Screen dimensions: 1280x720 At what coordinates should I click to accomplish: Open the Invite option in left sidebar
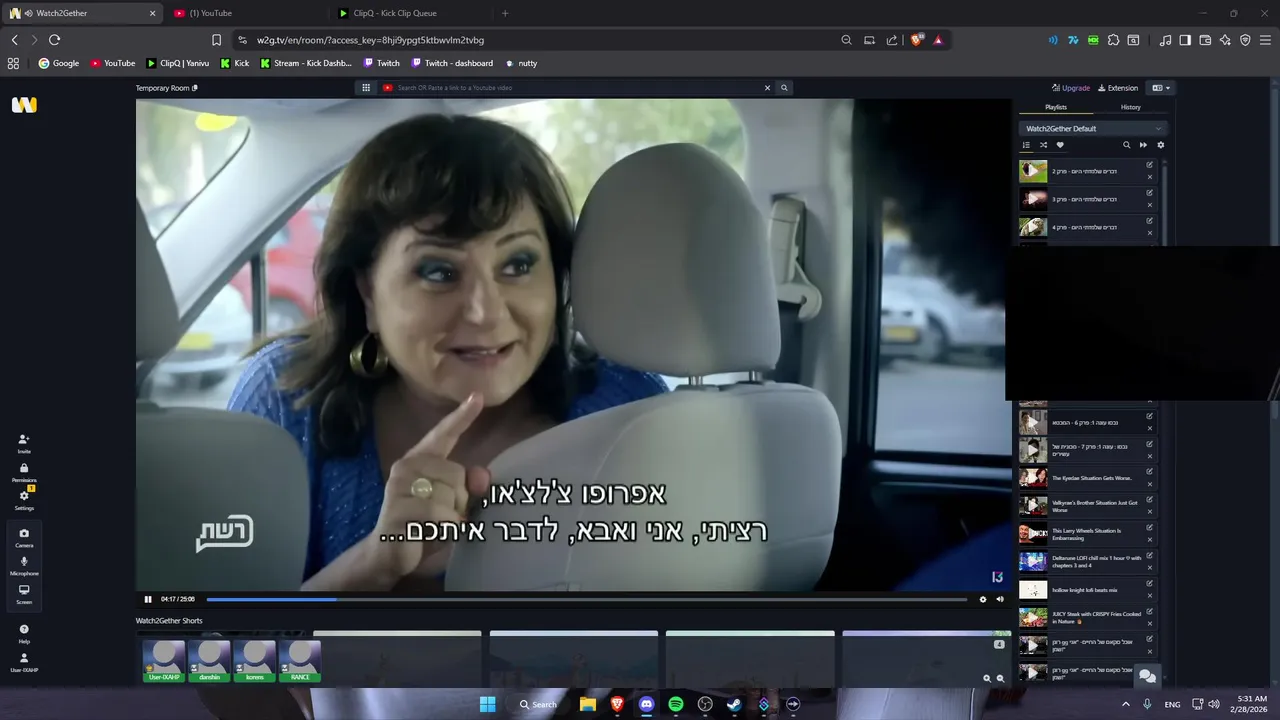click(x=24, y=443)
